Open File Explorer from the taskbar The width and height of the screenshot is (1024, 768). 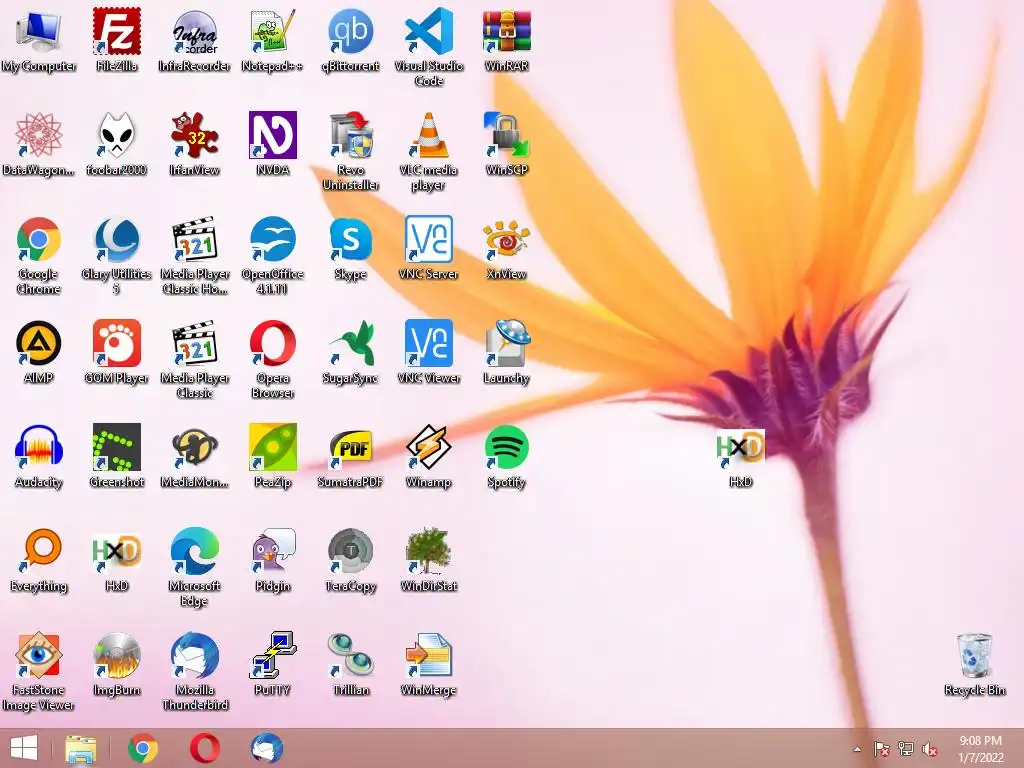pos(81,748)
